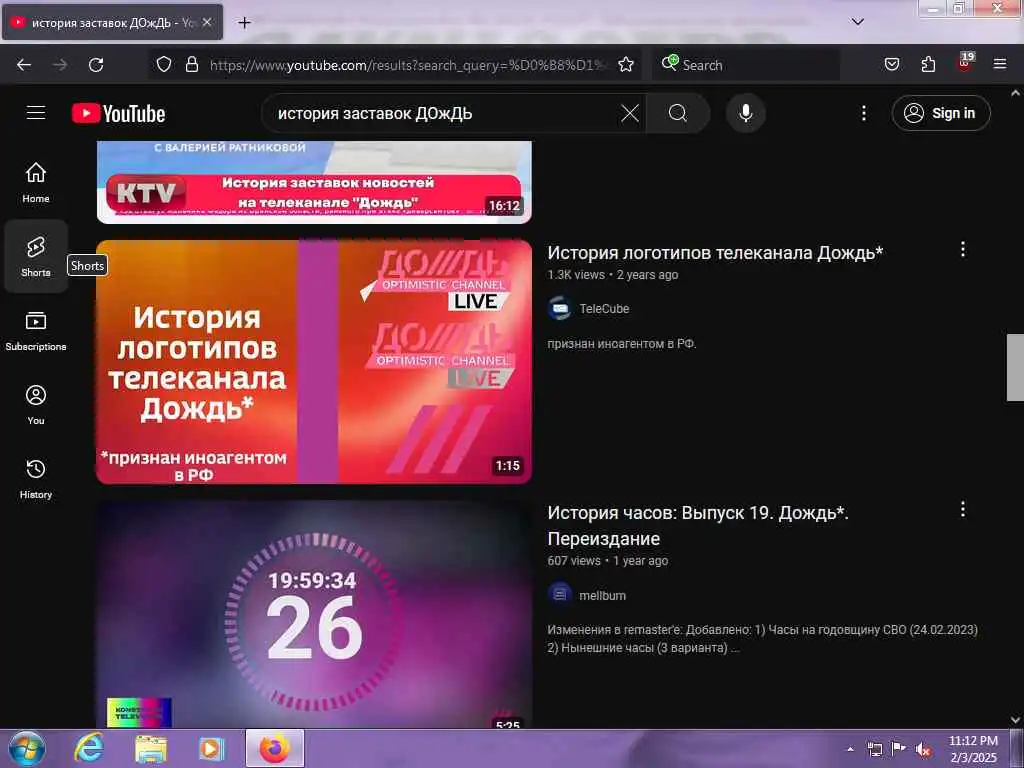Image resolution: width=1024 pixels, height=768 pixels.
Task: Open video title История часов: Выпуск 19
Action: [697, 526]
